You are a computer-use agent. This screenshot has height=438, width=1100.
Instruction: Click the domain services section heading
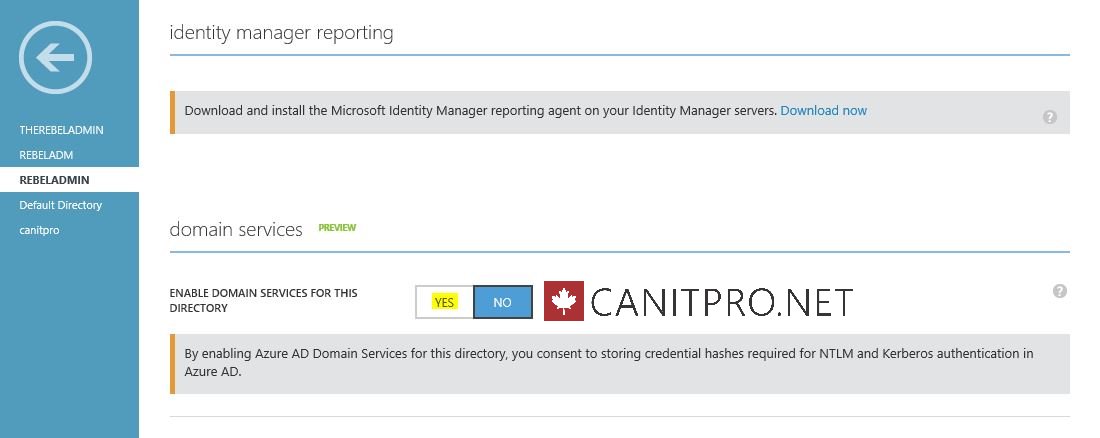236,230
